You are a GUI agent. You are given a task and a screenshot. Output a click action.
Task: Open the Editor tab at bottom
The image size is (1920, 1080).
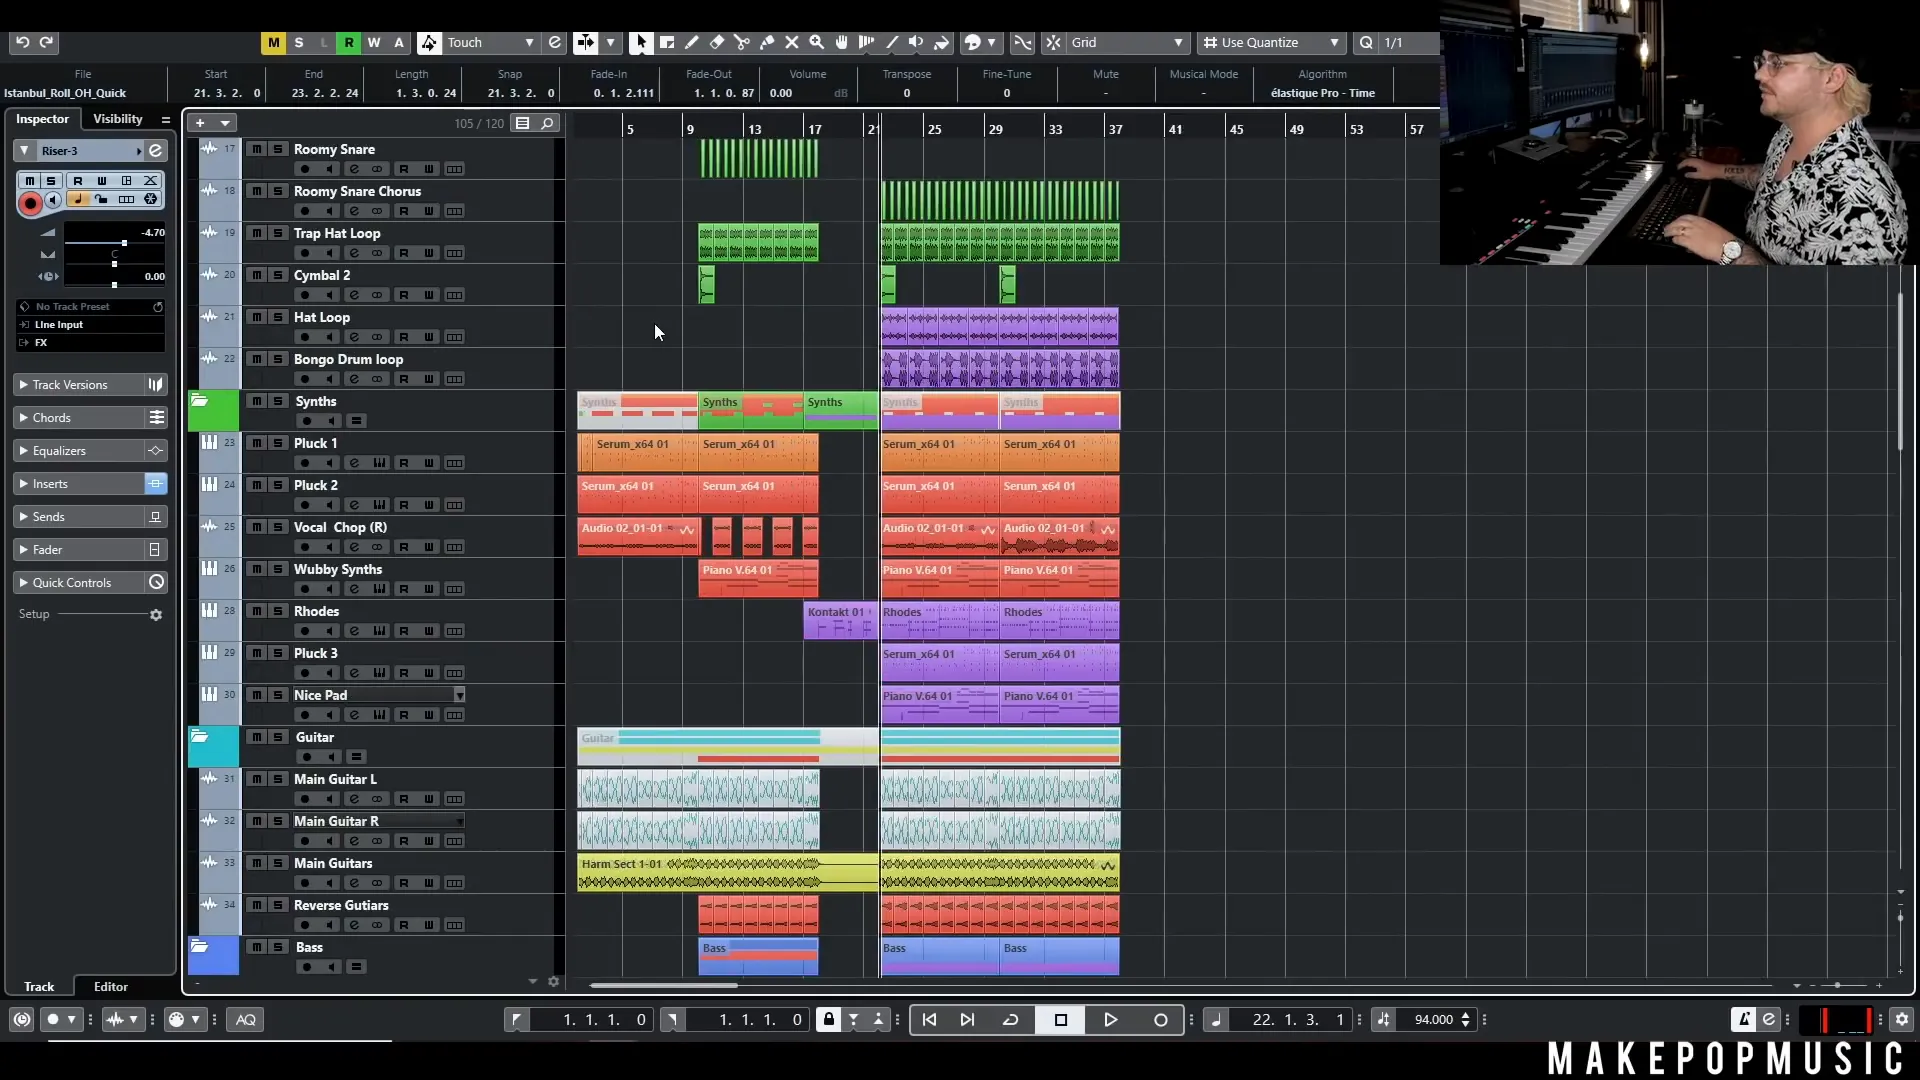[x=111, y=986]
